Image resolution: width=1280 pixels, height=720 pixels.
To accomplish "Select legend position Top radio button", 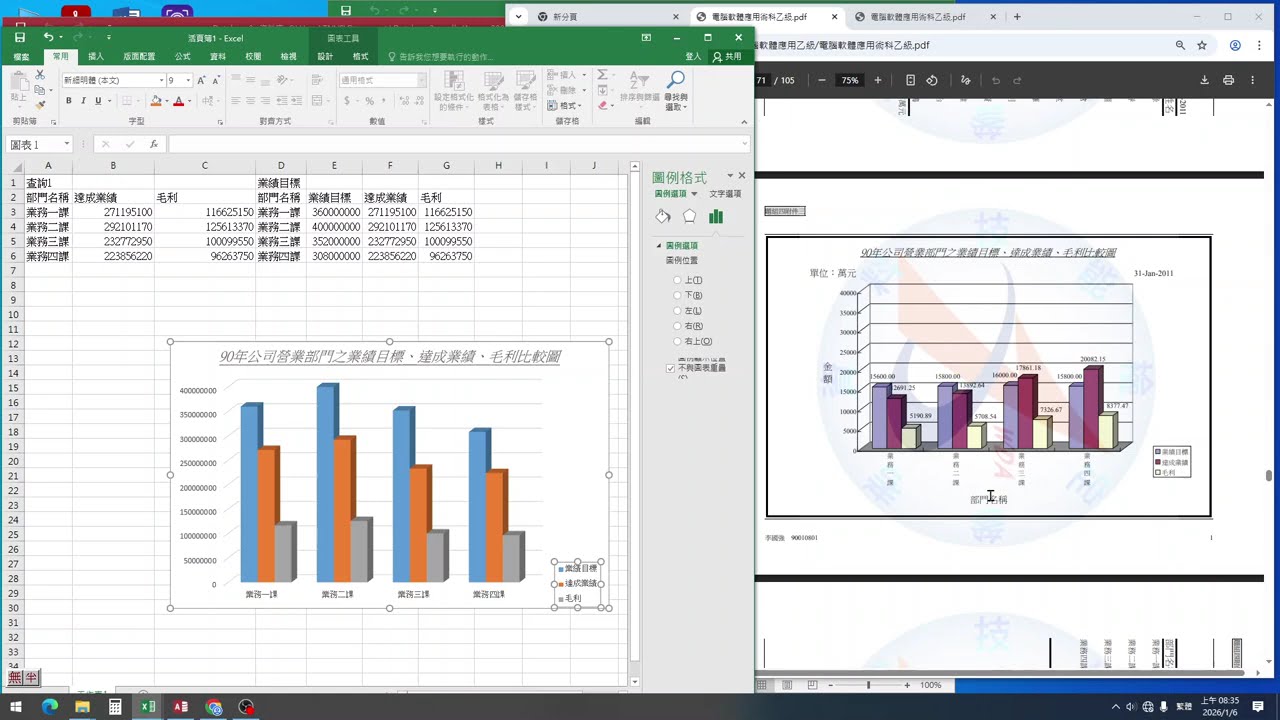I will (678, 280).
